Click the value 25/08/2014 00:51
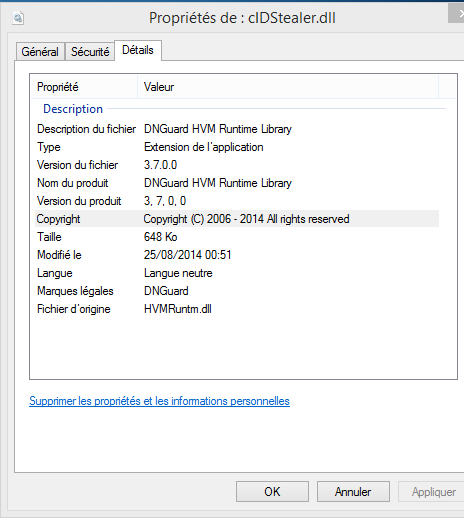 coord(187,255)
